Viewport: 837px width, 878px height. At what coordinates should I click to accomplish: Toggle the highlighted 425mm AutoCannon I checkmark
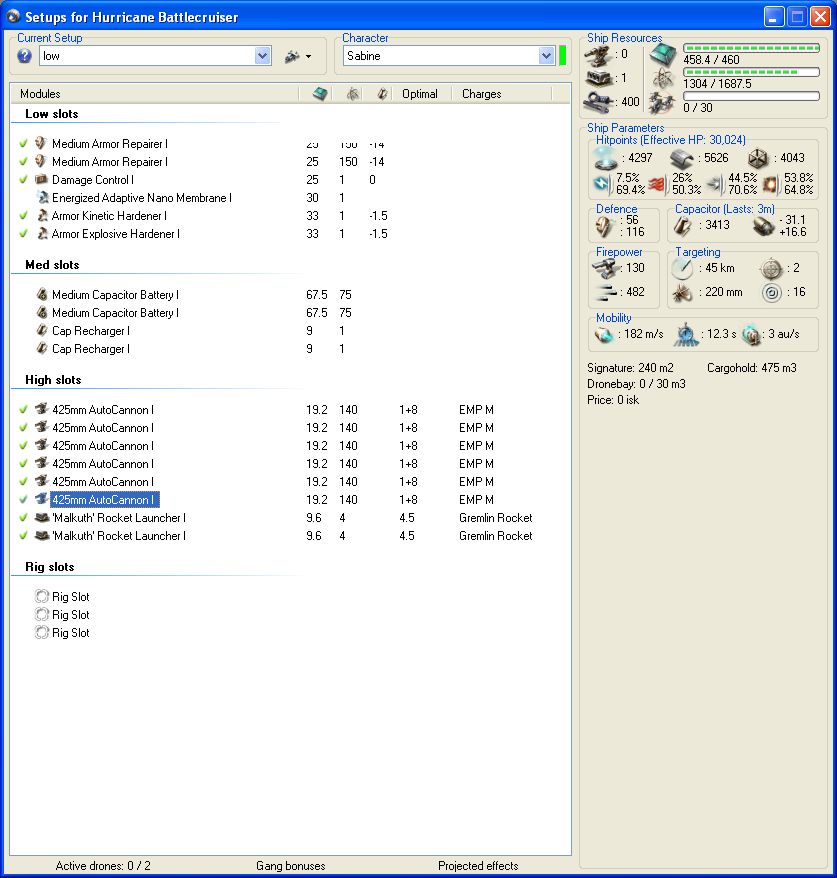(24, 499)
